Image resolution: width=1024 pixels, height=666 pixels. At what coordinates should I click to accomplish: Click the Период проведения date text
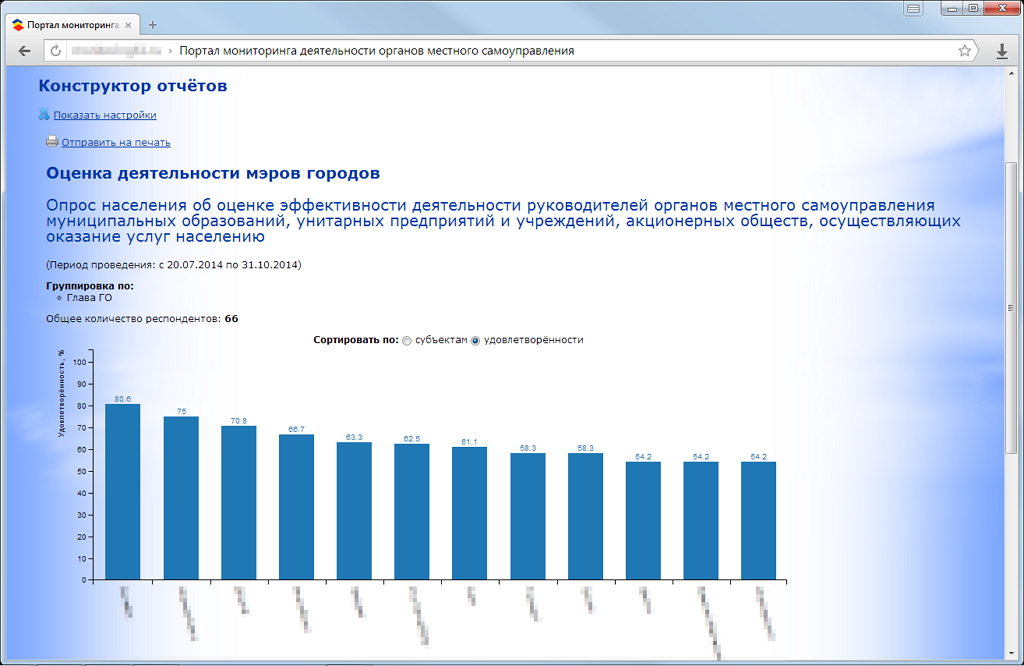(x=174, y=265)
